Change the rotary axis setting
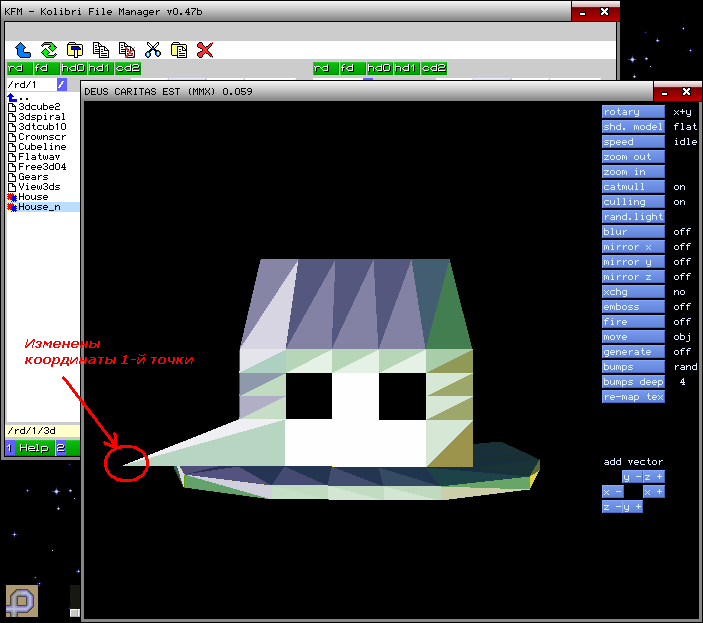 tap(632, 112)
